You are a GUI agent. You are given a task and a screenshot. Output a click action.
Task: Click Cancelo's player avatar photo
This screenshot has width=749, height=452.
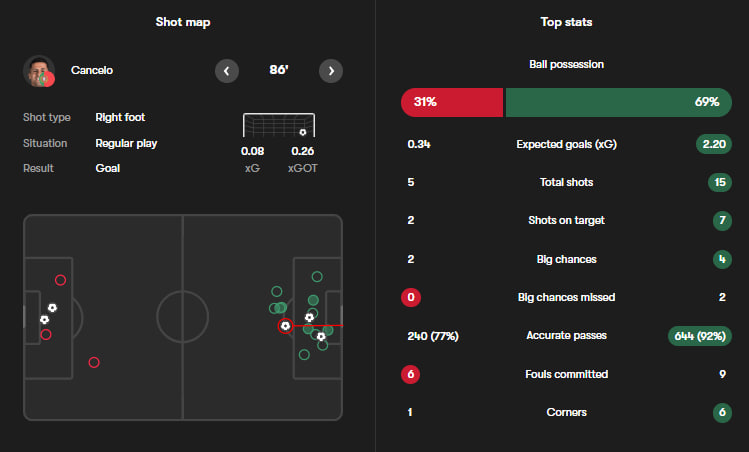(x=39, y=71)
